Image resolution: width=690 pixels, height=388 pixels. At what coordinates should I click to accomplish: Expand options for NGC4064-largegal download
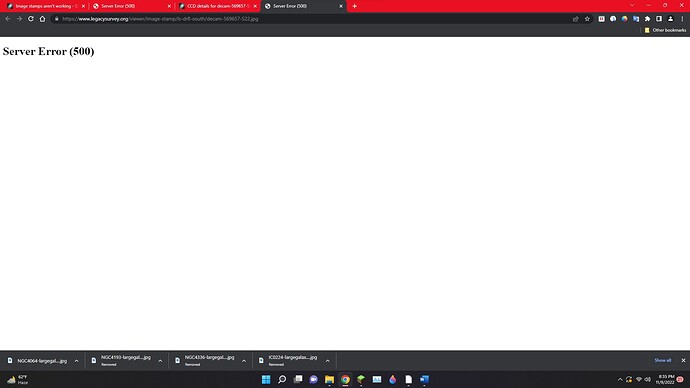coord(77,361)
